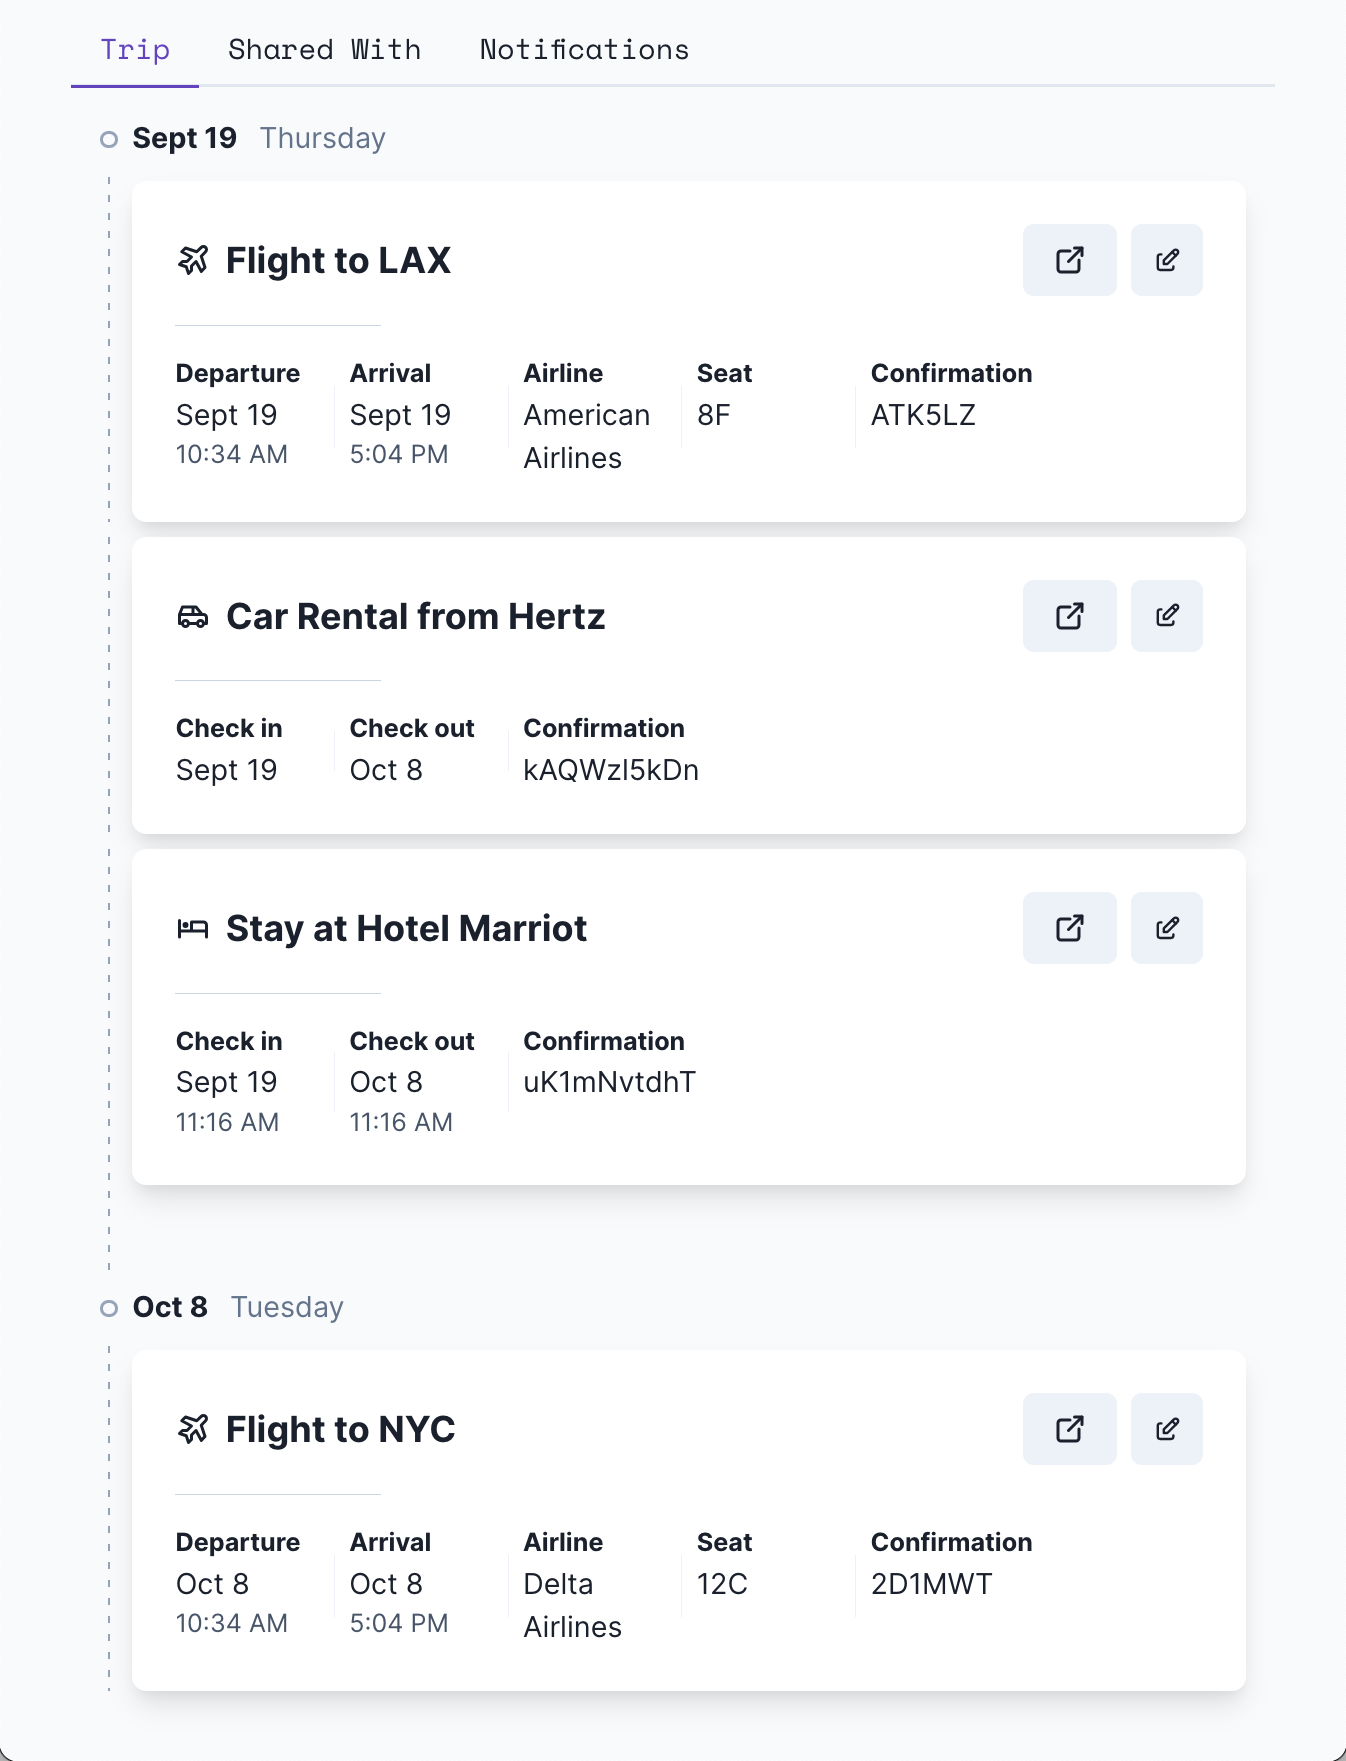Click the car icon beside Car Rental
The width and height of the screenshot is (1346, 1761).
click(x=193, y=617)
